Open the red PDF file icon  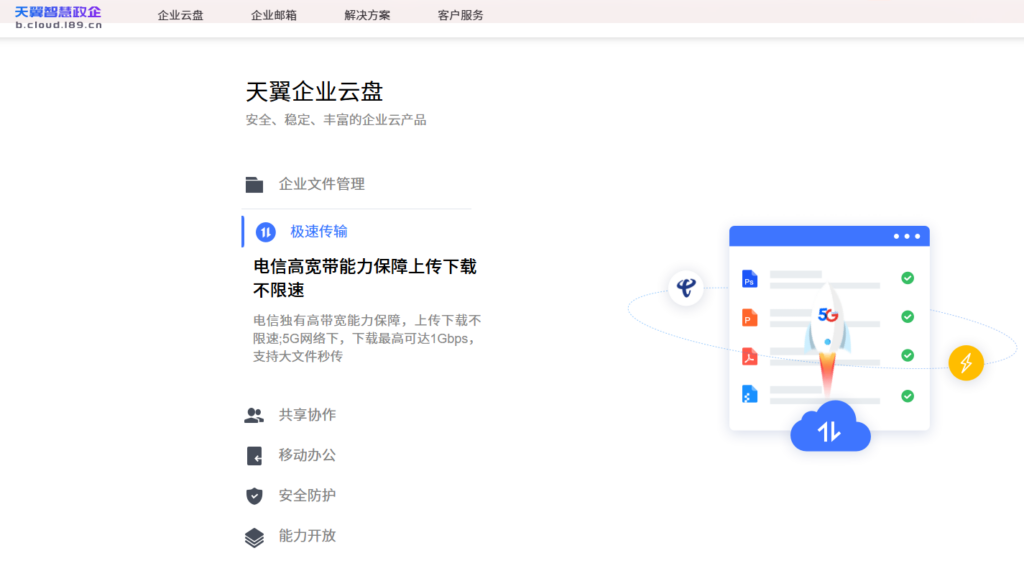(x=751, y=356)
